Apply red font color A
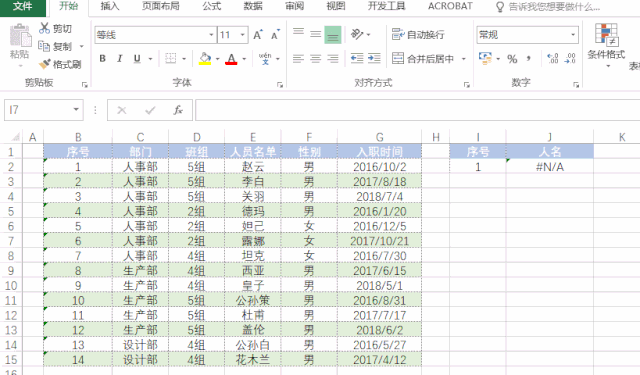 pos(231,59)
